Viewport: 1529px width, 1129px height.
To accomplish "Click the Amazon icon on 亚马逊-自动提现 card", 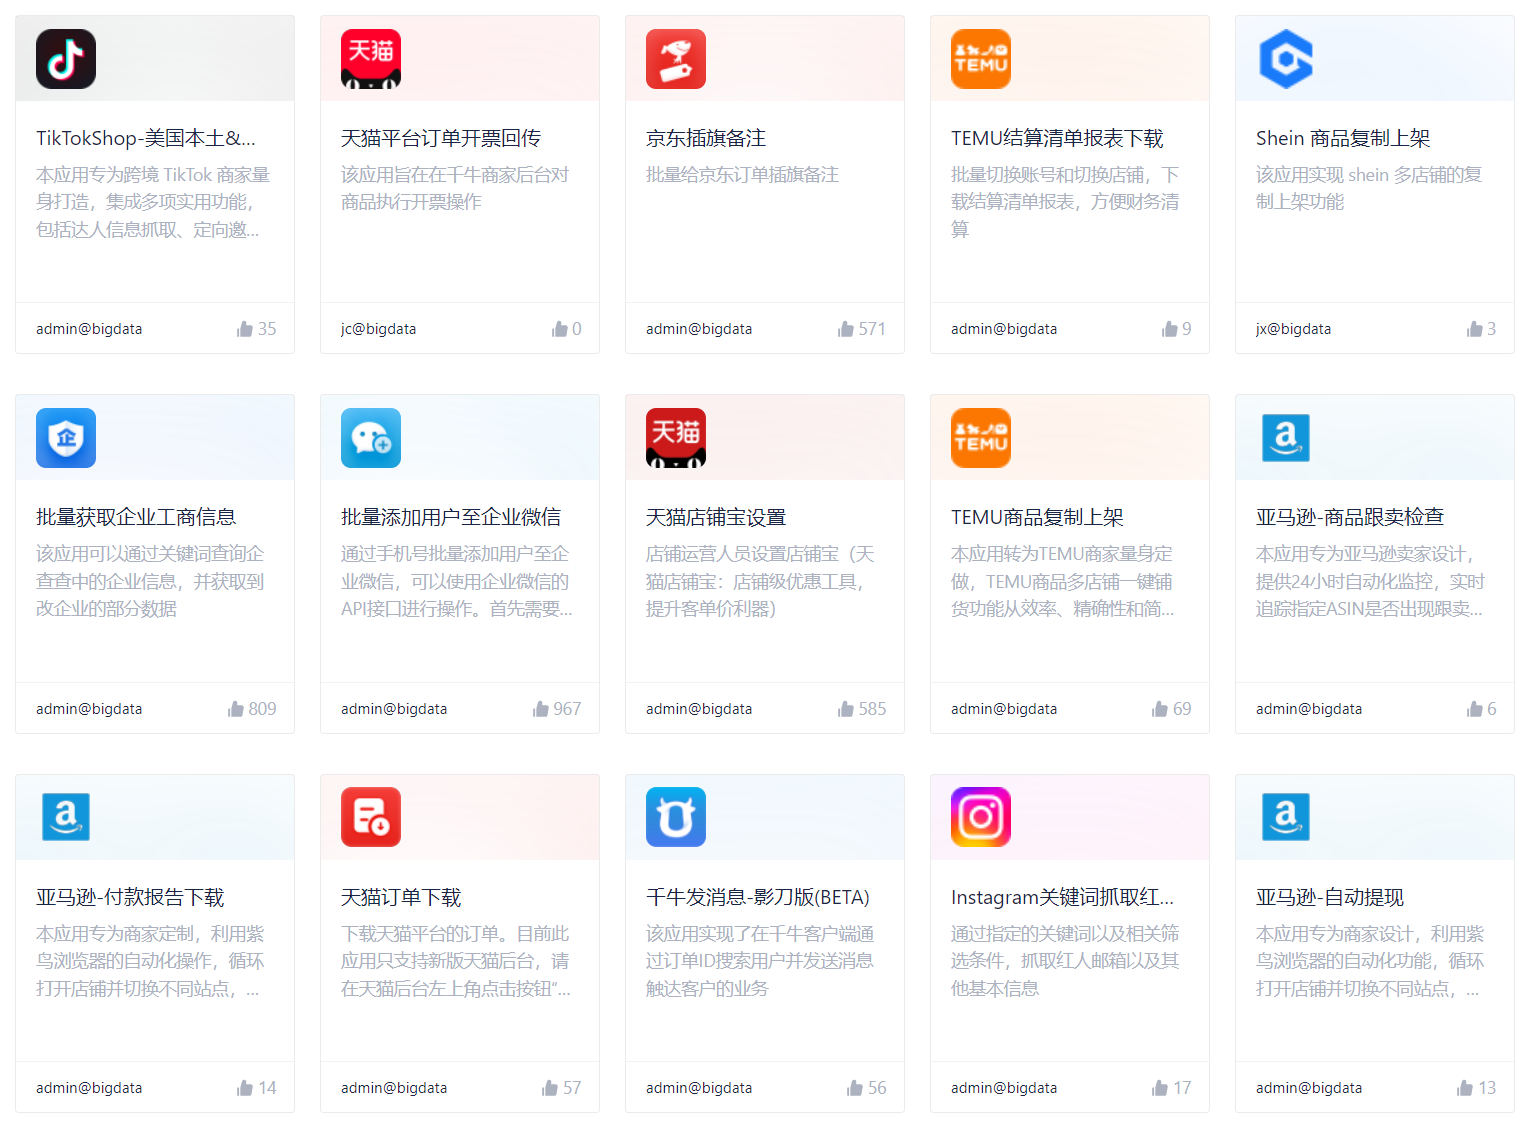I will pyautogui.click(x=1286, y=817).
